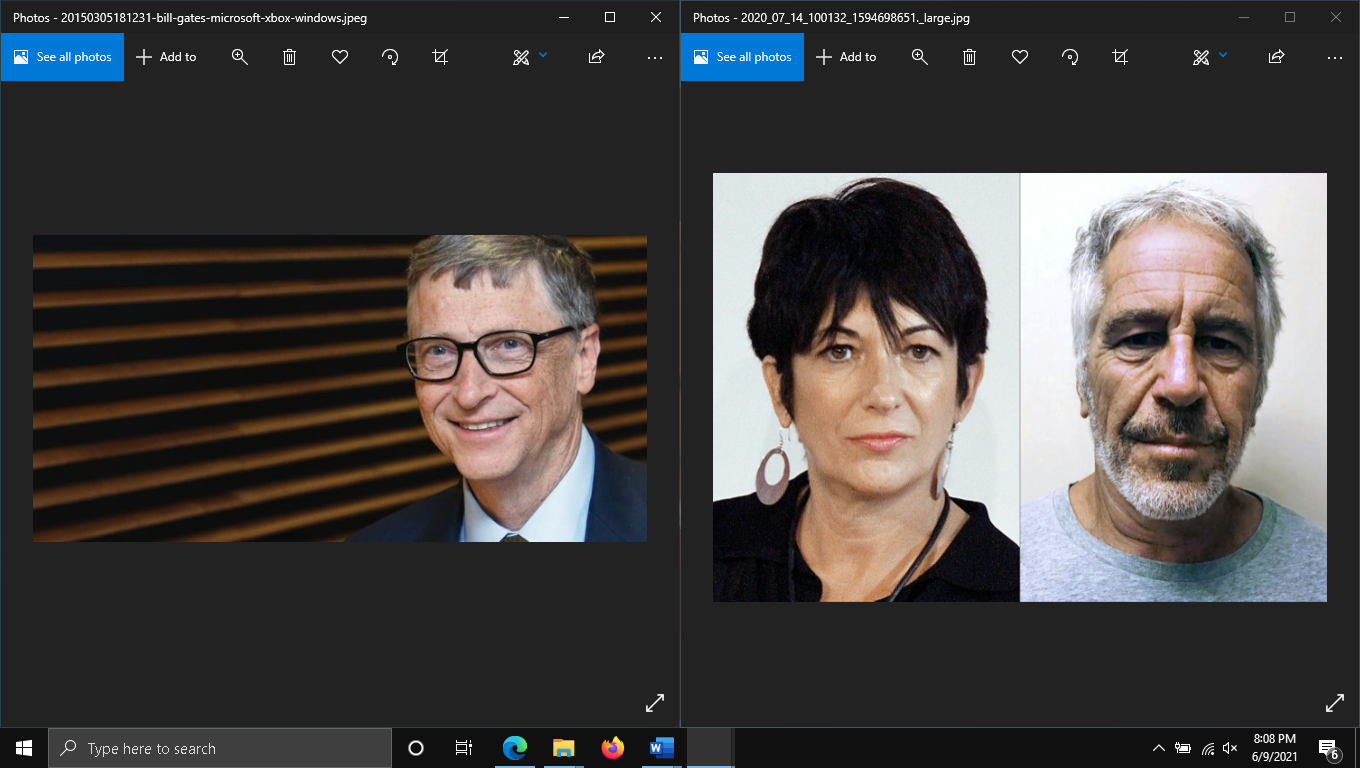The image size is (1360, 768).
Task: Click the bill-gates-microsoft-xbox-windows.jpeg window title
Action: [x=190, y=18]
